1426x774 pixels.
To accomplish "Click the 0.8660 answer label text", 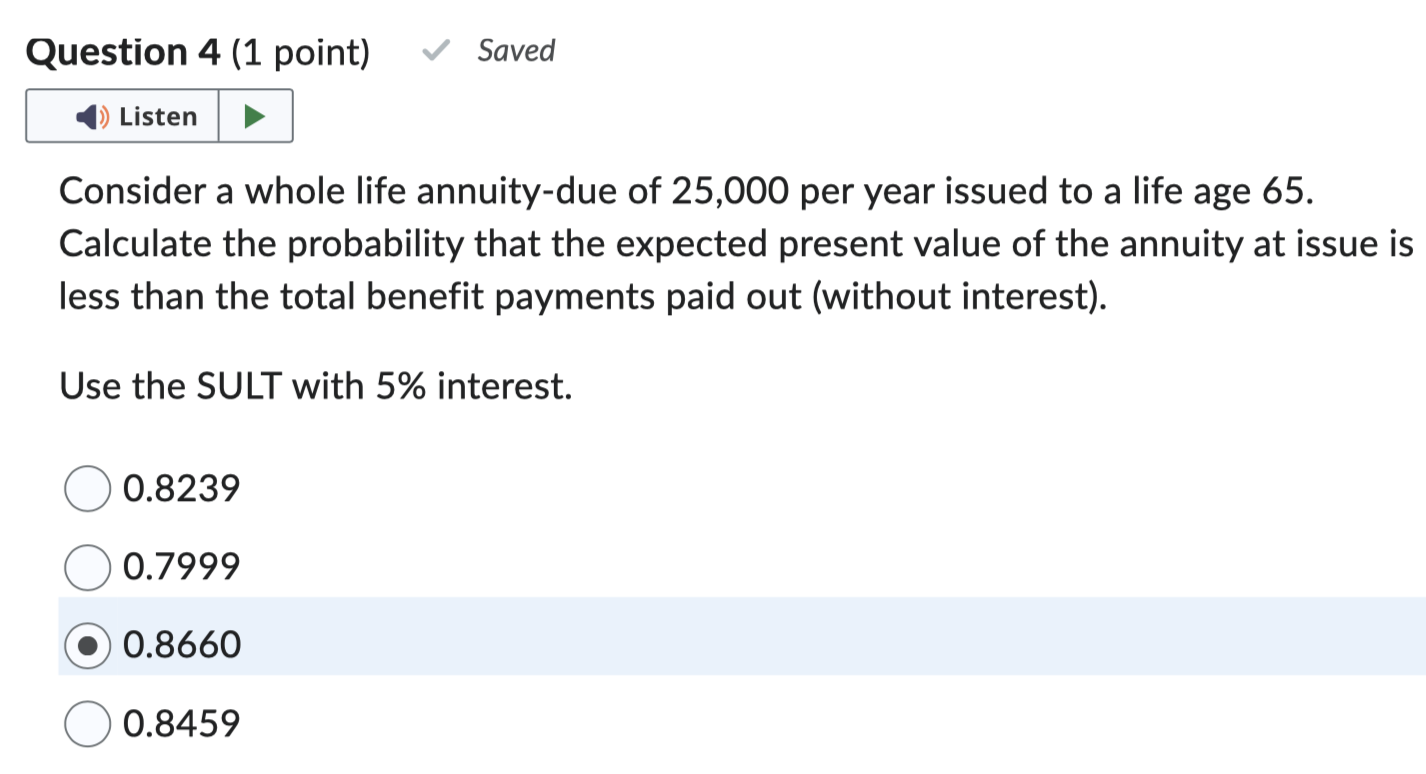I will coord(181,646).
